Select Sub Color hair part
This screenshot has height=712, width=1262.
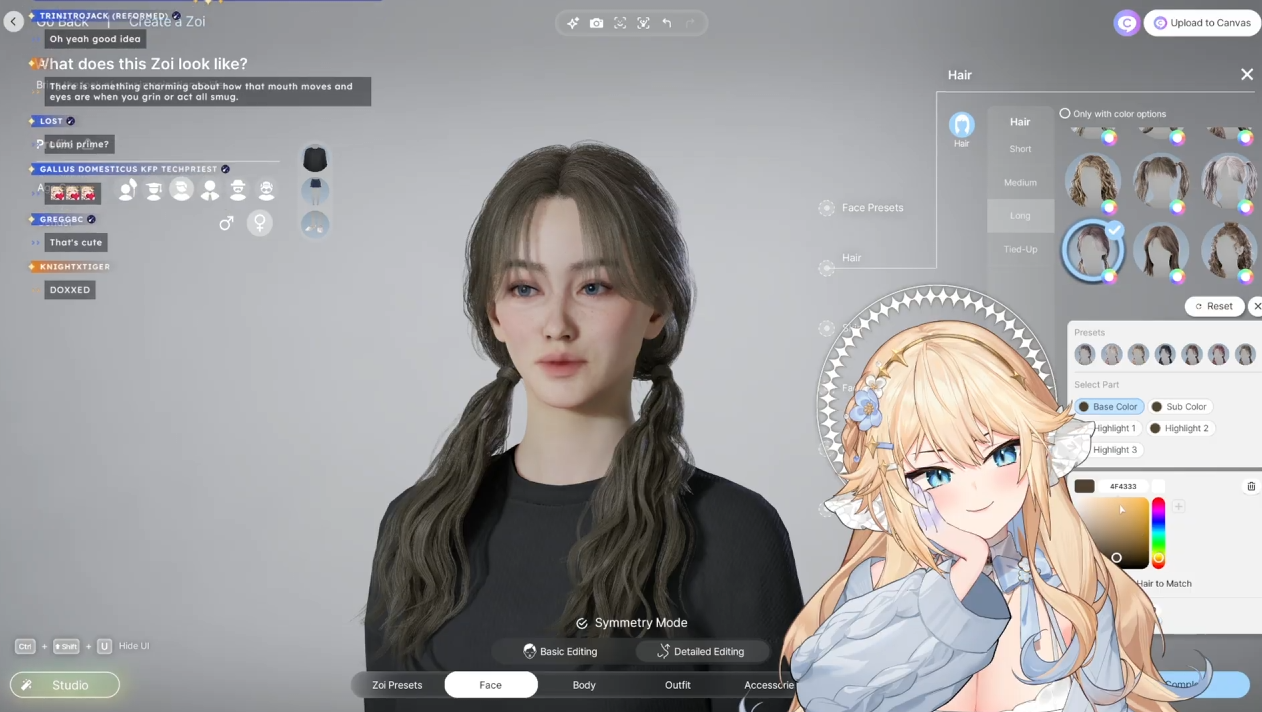1179,407
